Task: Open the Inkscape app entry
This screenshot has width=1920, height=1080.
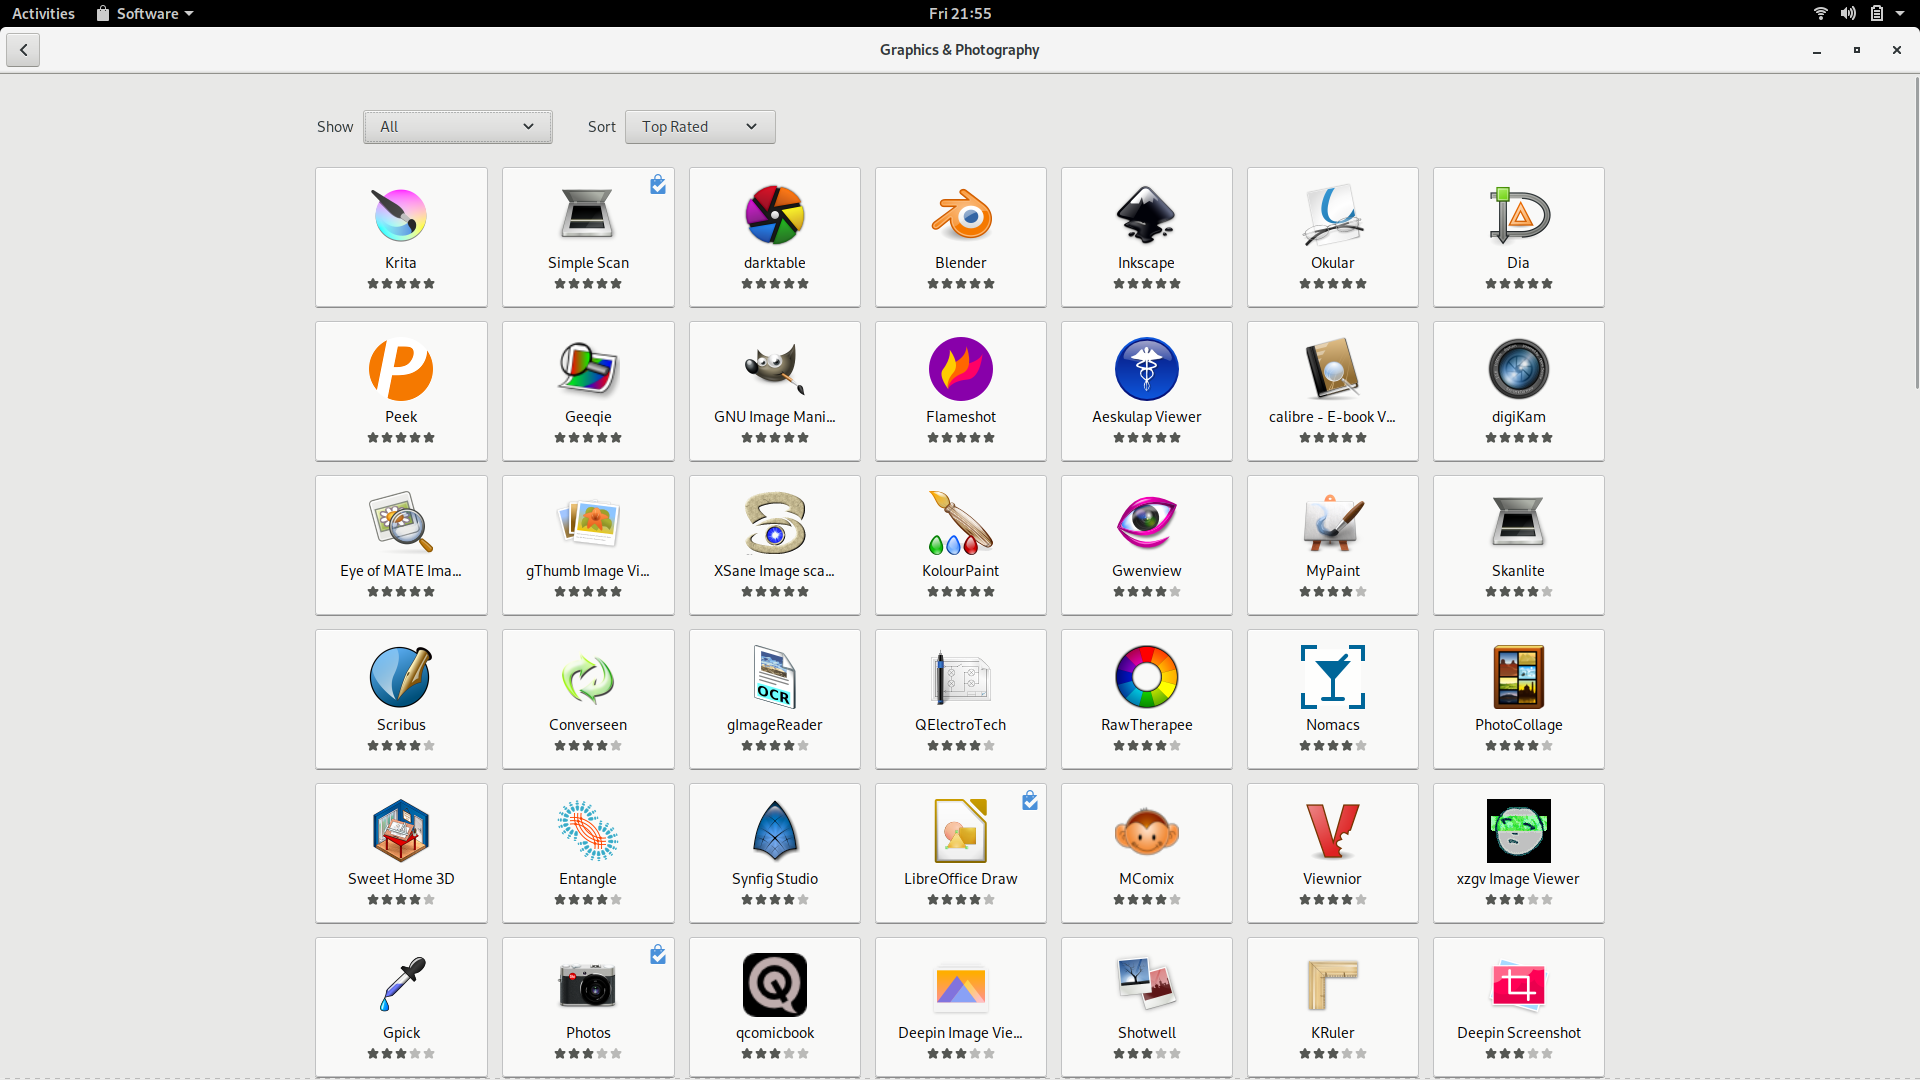Action: (x=1146, y=237)
